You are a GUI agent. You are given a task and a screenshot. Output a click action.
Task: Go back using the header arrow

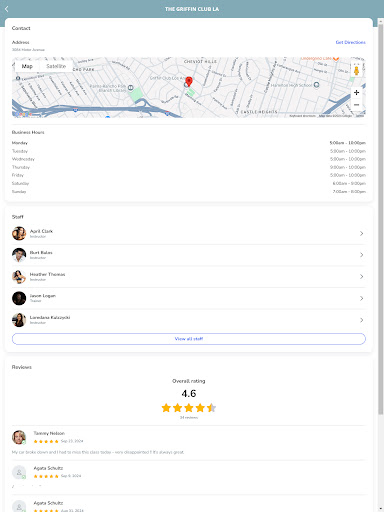click(7, 9)
